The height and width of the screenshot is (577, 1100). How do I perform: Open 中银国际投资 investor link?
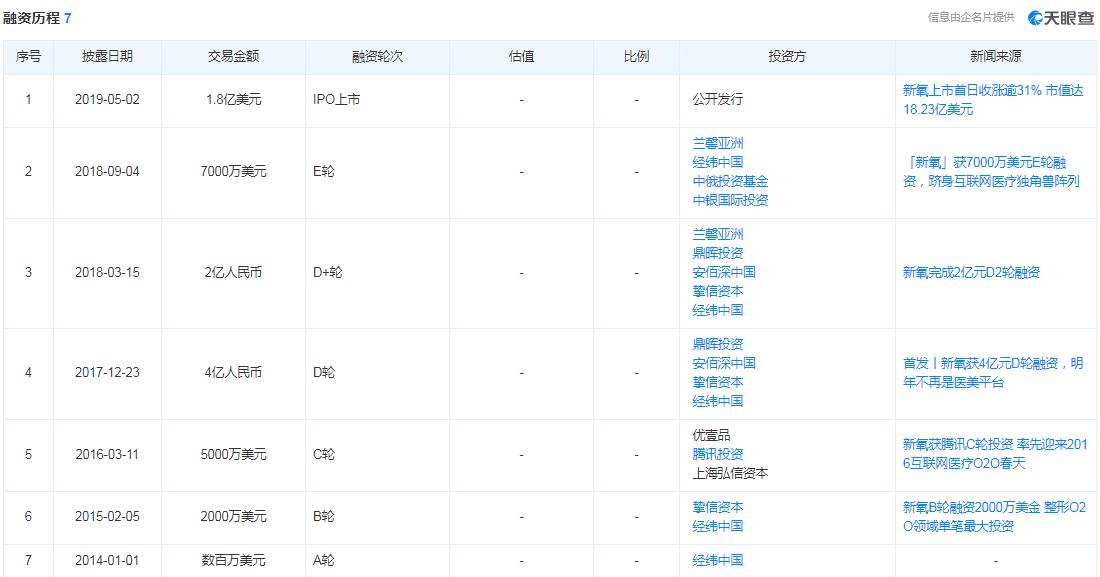[x=730, y=200]
